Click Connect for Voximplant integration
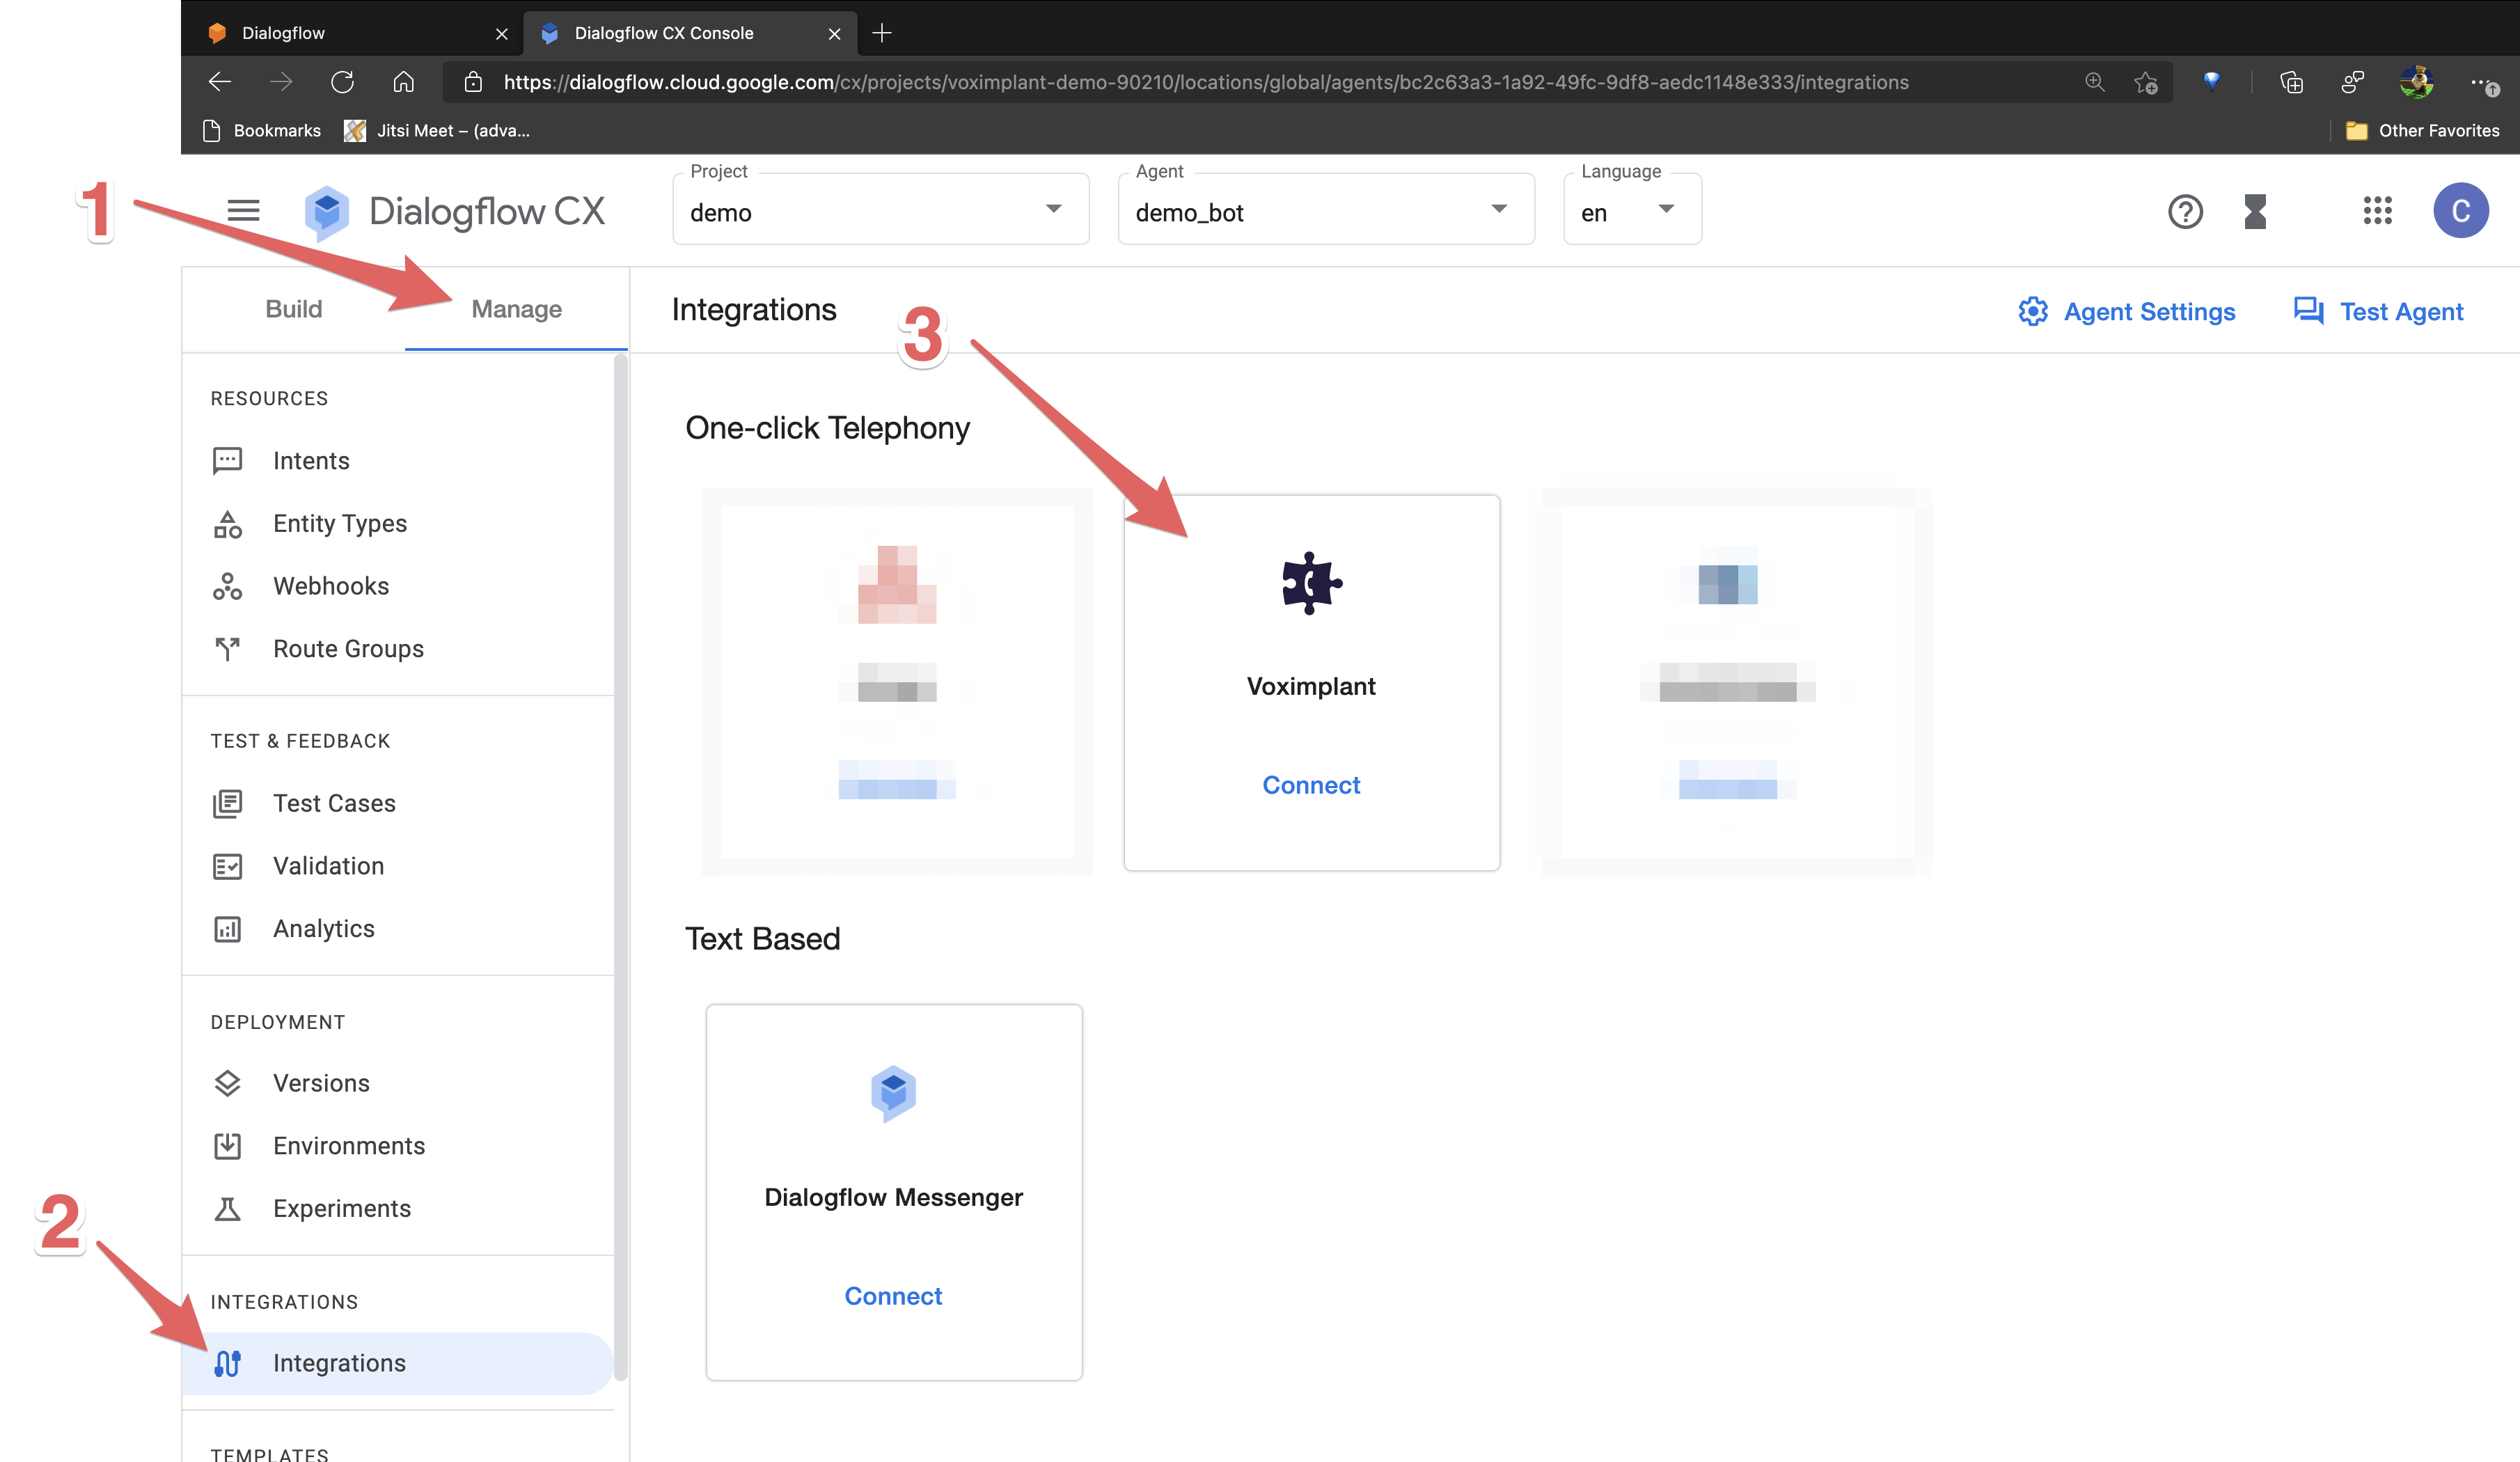Viewport: 2520px width, 1462px height. coord(1310,783)
